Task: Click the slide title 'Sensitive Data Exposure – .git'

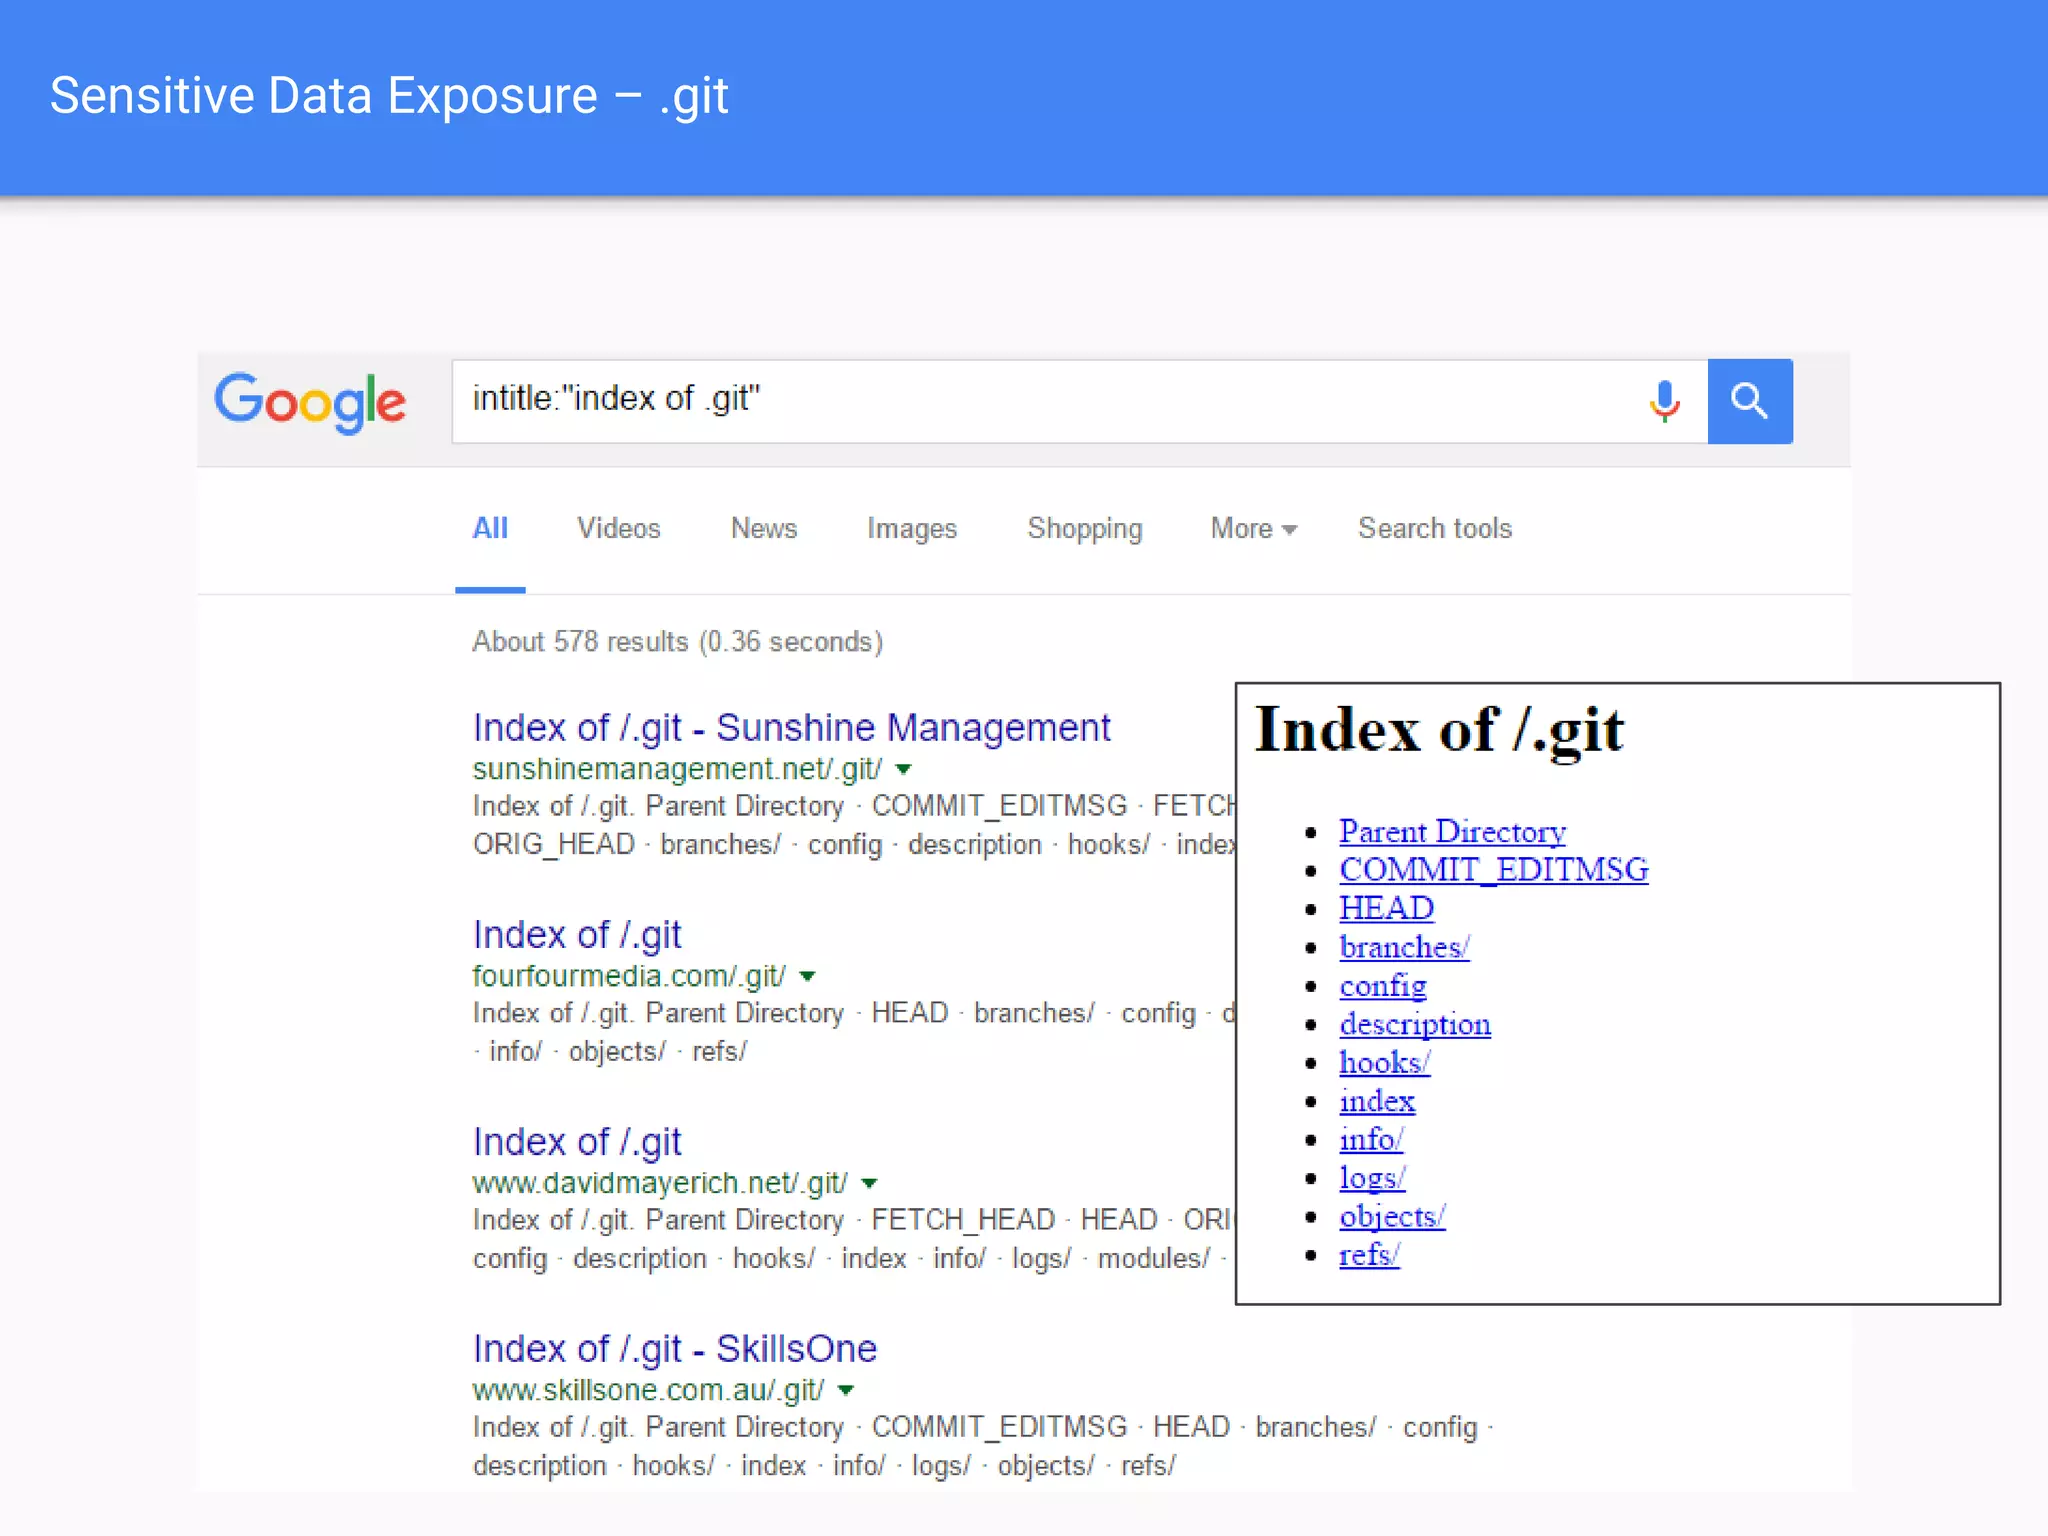Action: pos(389,97)
